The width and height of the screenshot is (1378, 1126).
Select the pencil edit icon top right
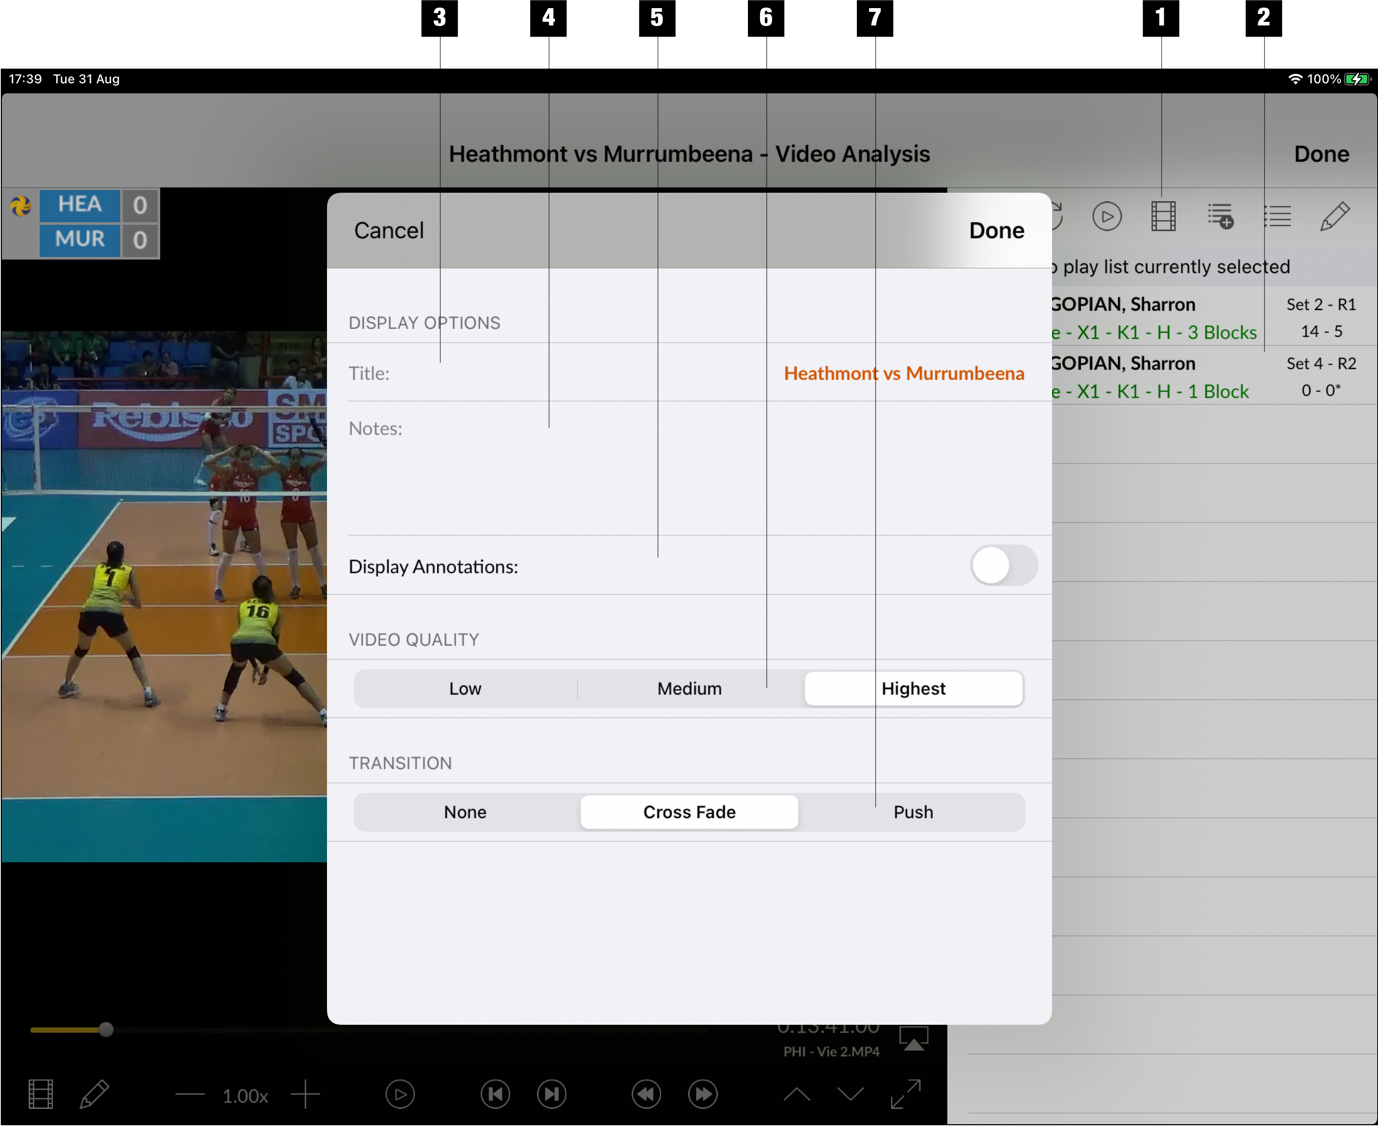pos(1334,216)
